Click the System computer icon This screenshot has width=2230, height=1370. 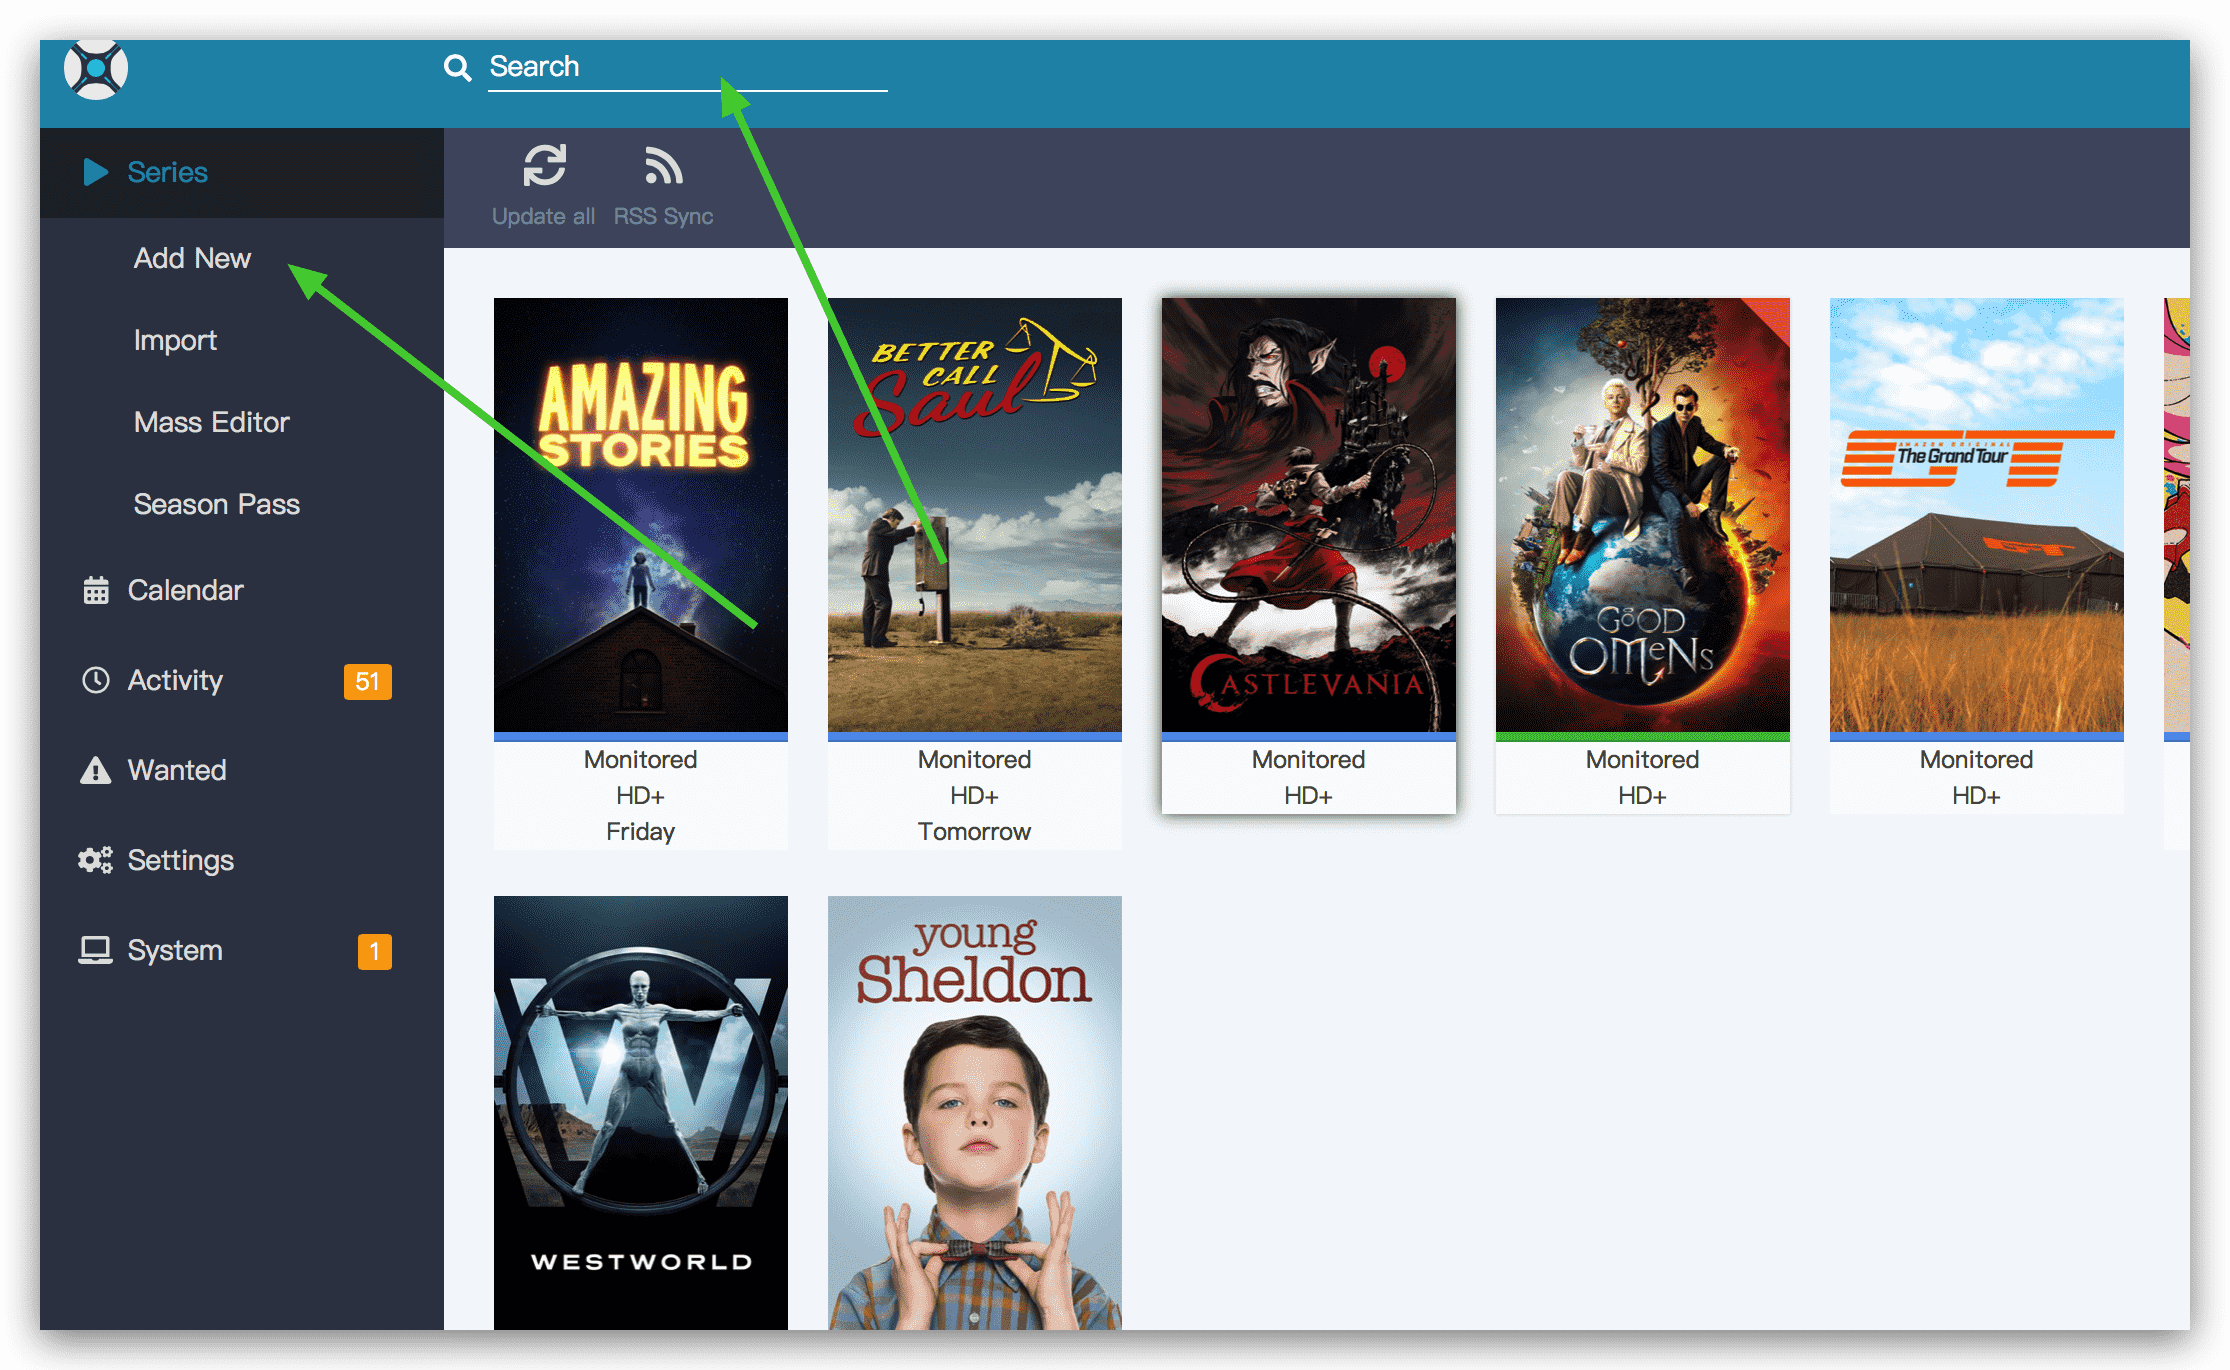(95, 950)
